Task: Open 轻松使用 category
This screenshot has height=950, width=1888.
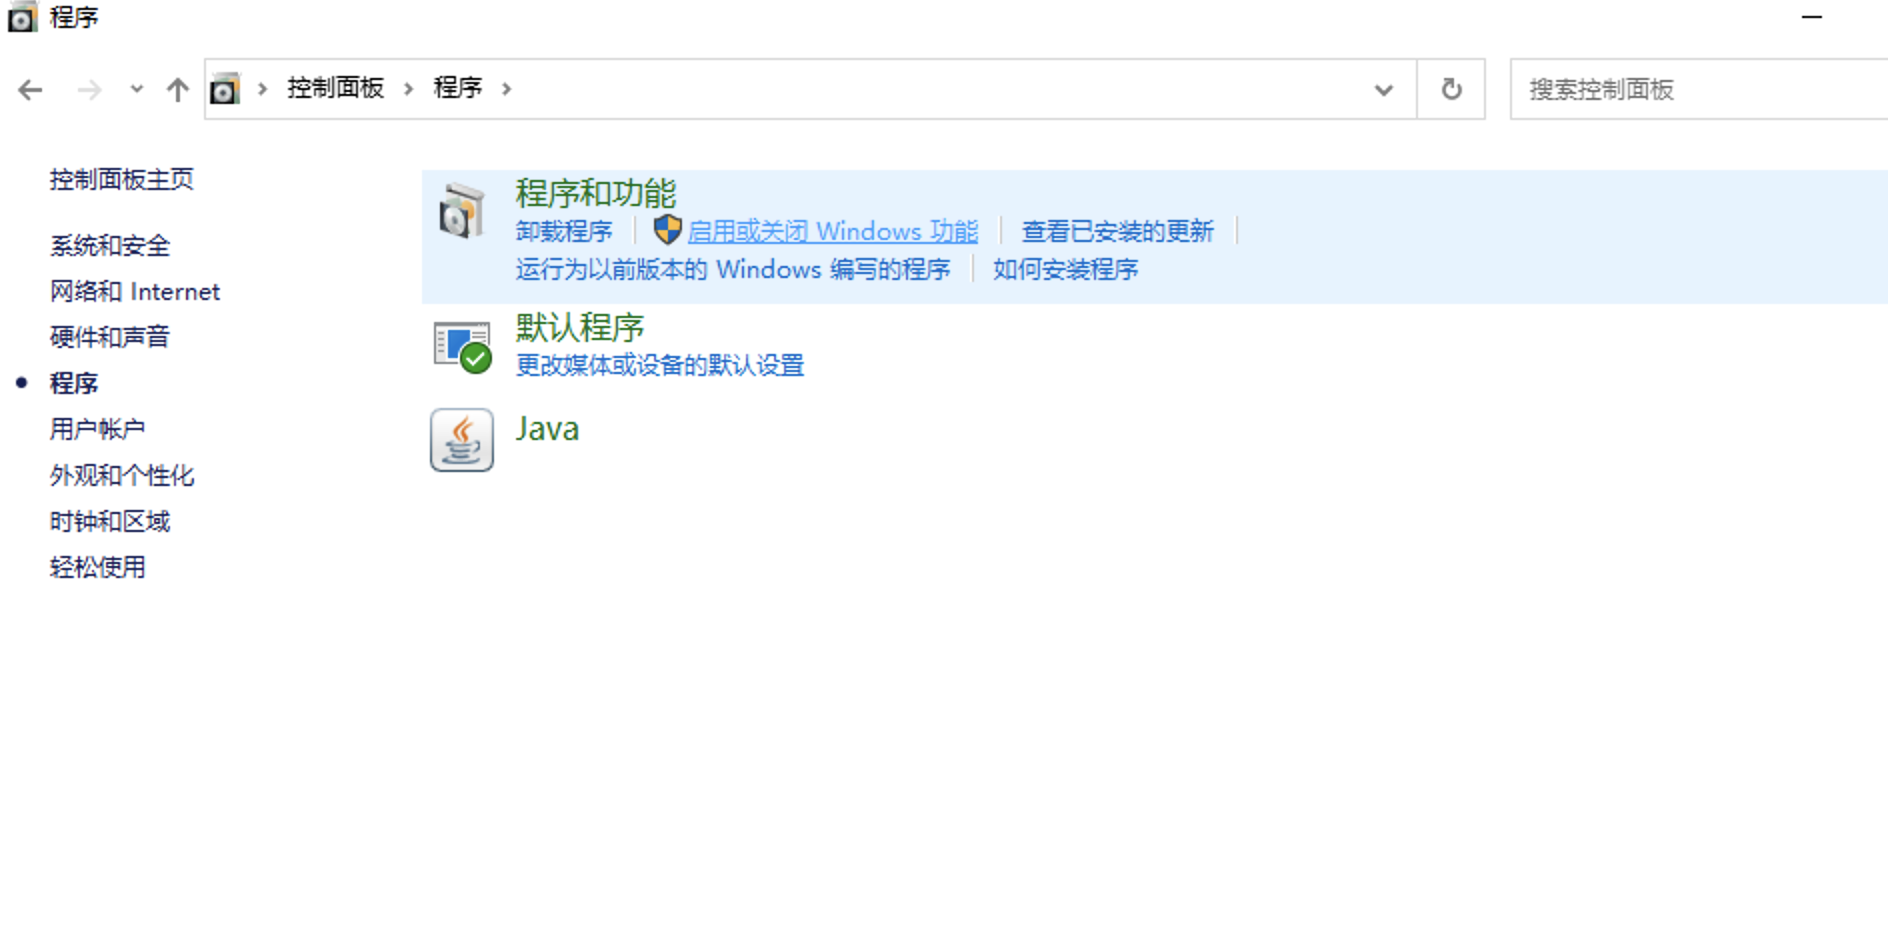Action: click(x=98, y=567)
